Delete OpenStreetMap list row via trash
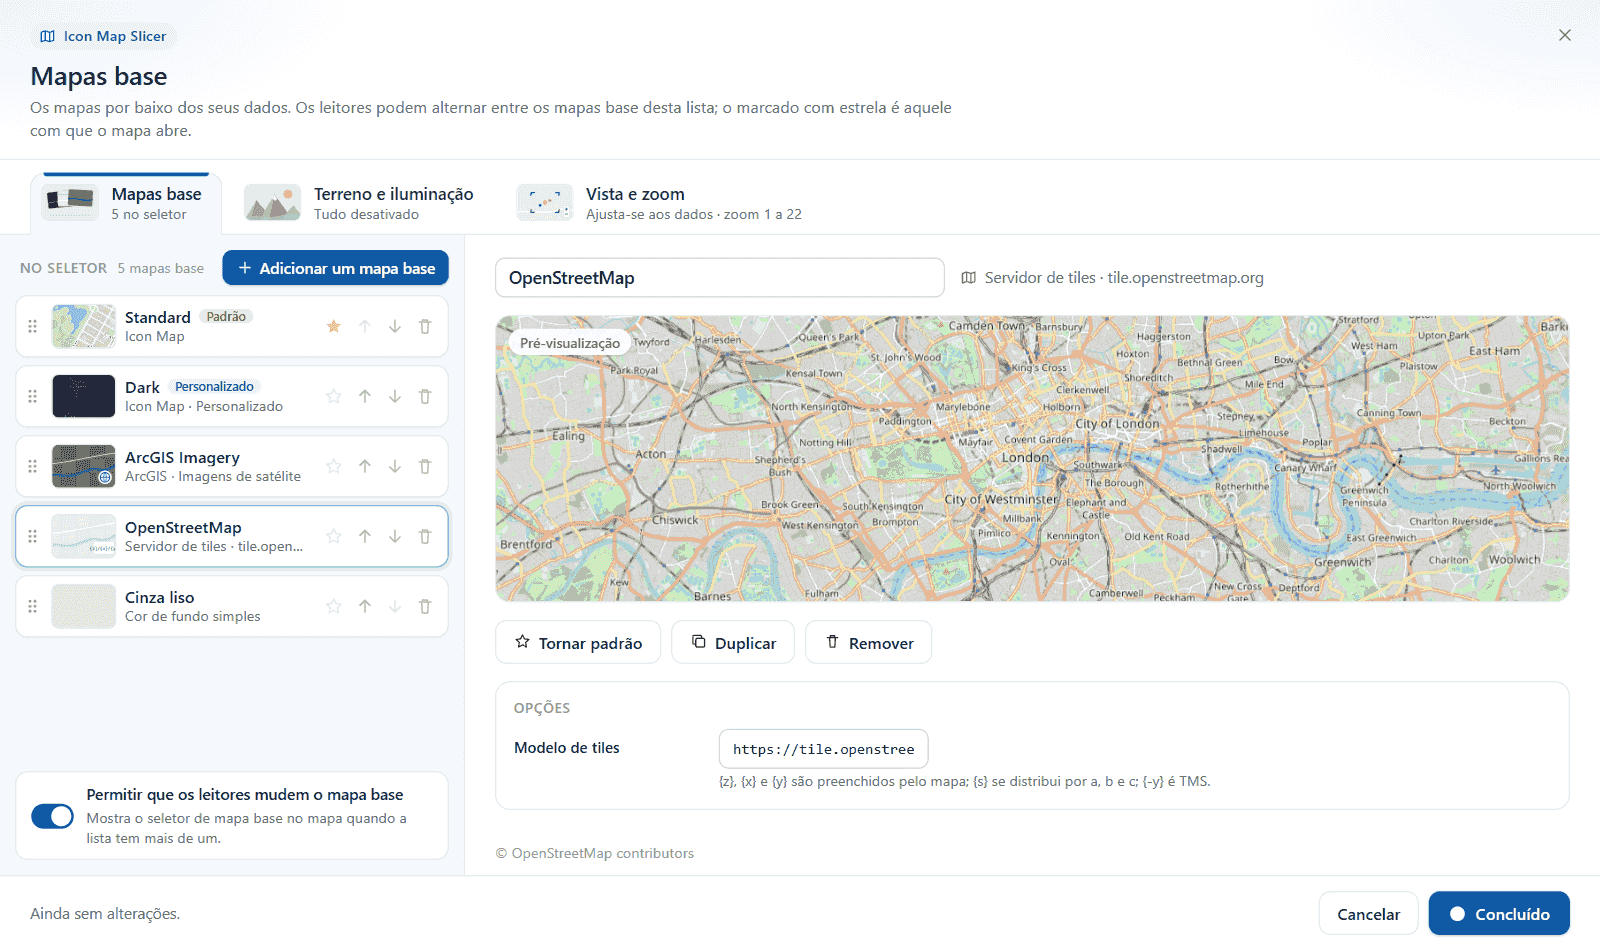The image size is (1600, 950). pyautogui.click(x=425, y=536)
